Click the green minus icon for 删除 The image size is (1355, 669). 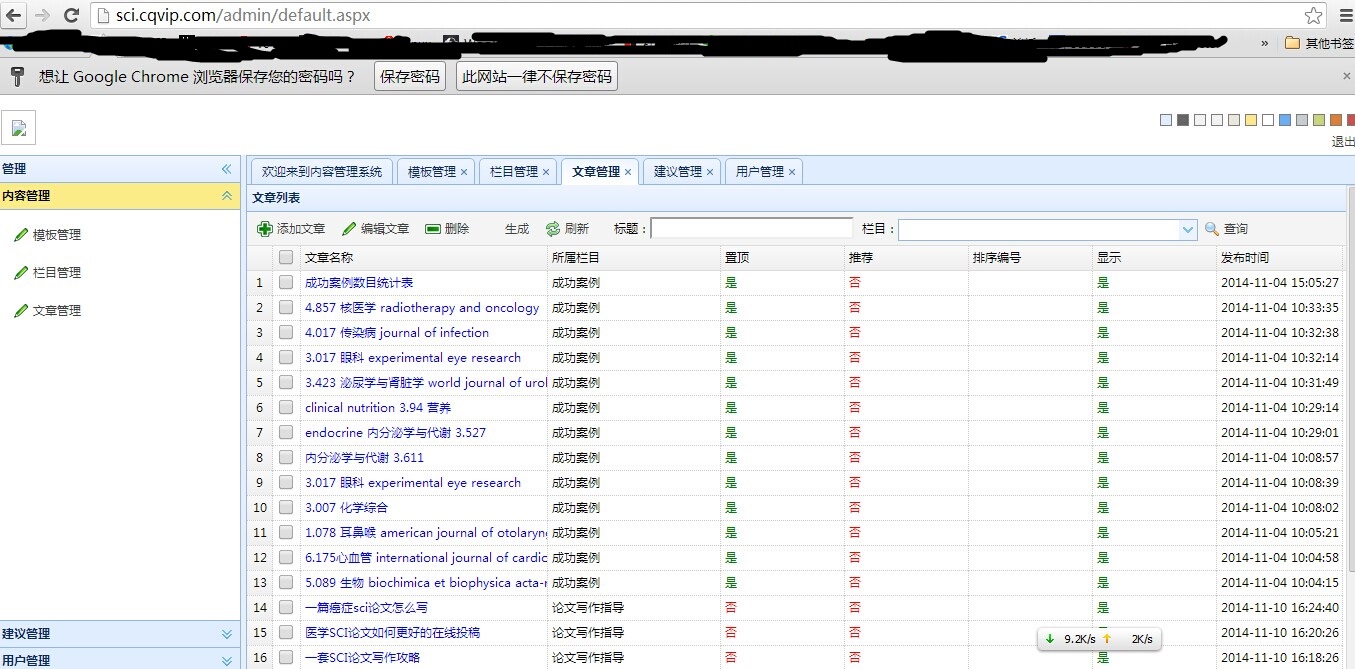click(433, 229)
